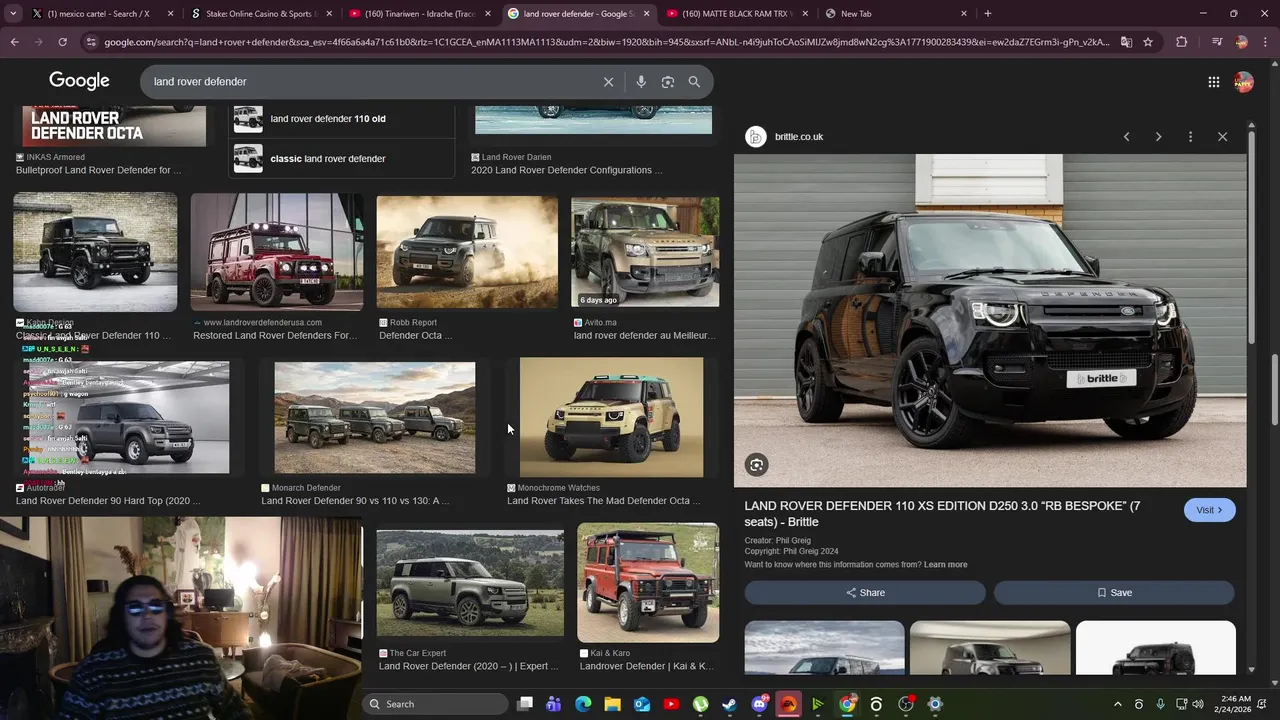This screenshot has height=720, width=1280.
Task: Open Outlook from the taskbar
Action: click(642, 704)
